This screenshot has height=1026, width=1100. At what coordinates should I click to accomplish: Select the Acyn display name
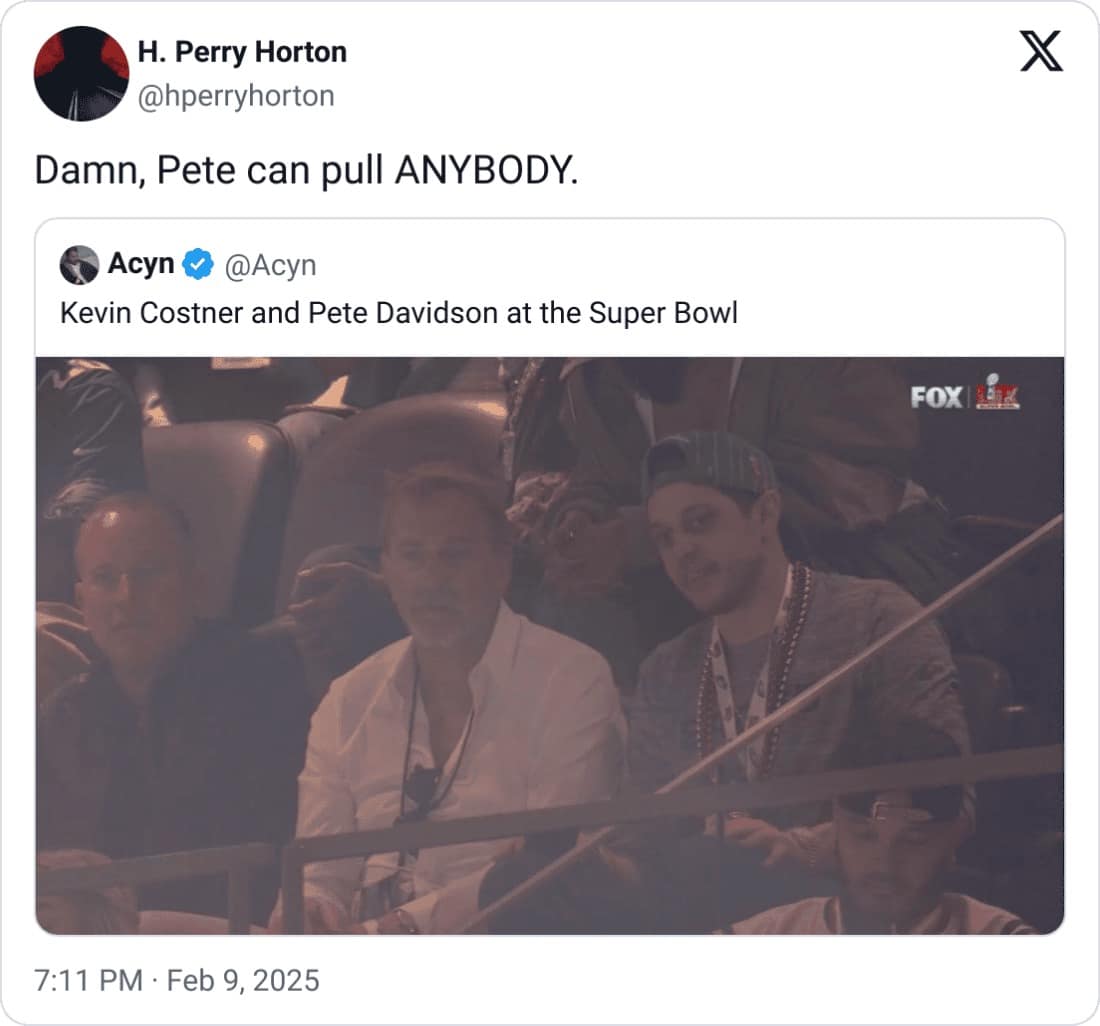click(x=141, y=265)
